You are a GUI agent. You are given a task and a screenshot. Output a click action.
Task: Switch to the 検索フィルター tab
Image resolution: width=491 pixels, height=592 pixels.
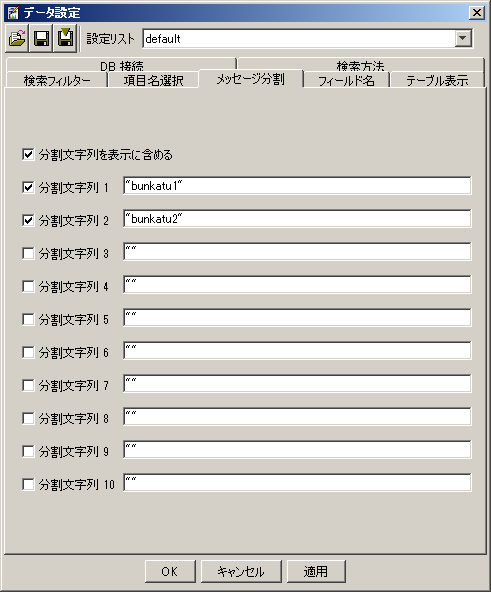click(x=57, y=80)
